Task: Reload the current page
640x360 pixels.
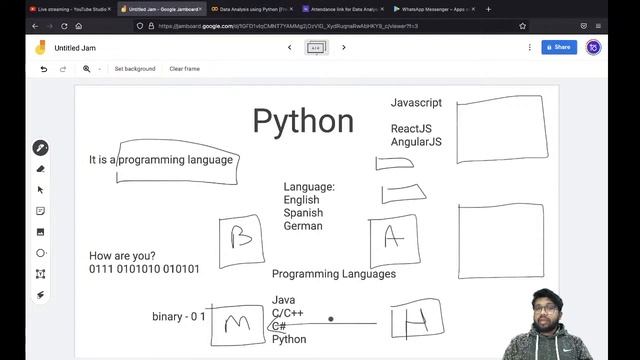Action: [64, 26]
